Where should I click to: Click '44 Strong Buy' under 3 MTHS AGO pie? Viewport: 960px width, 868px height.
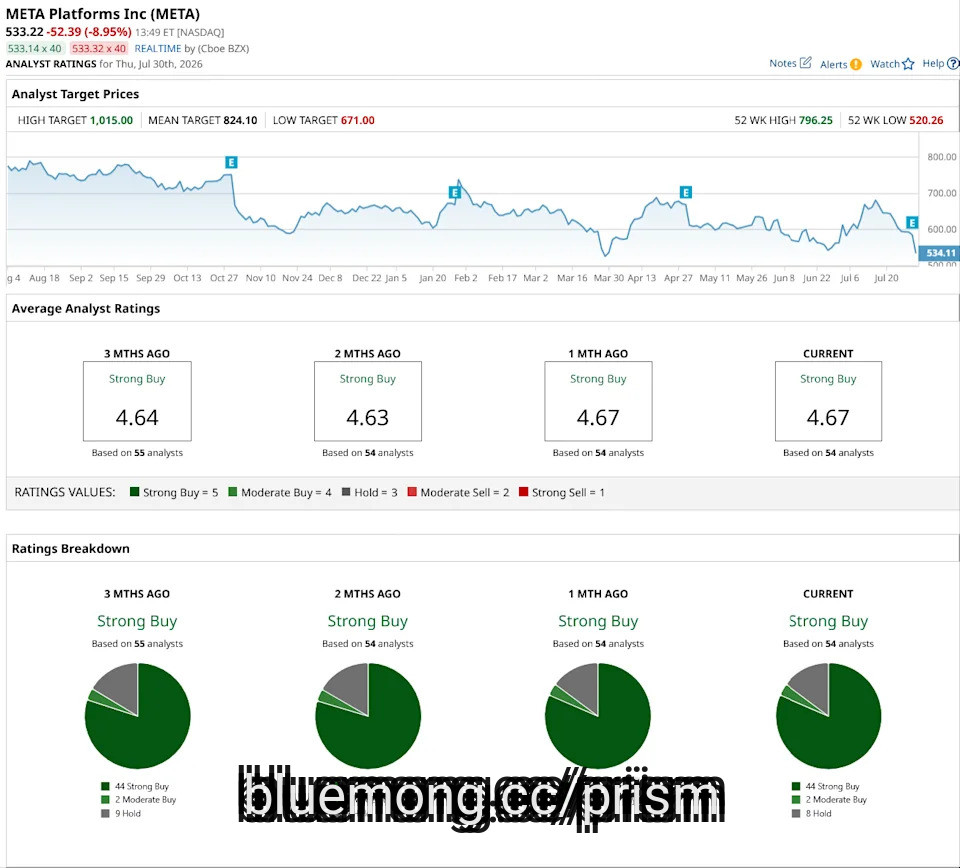(141, 786)
